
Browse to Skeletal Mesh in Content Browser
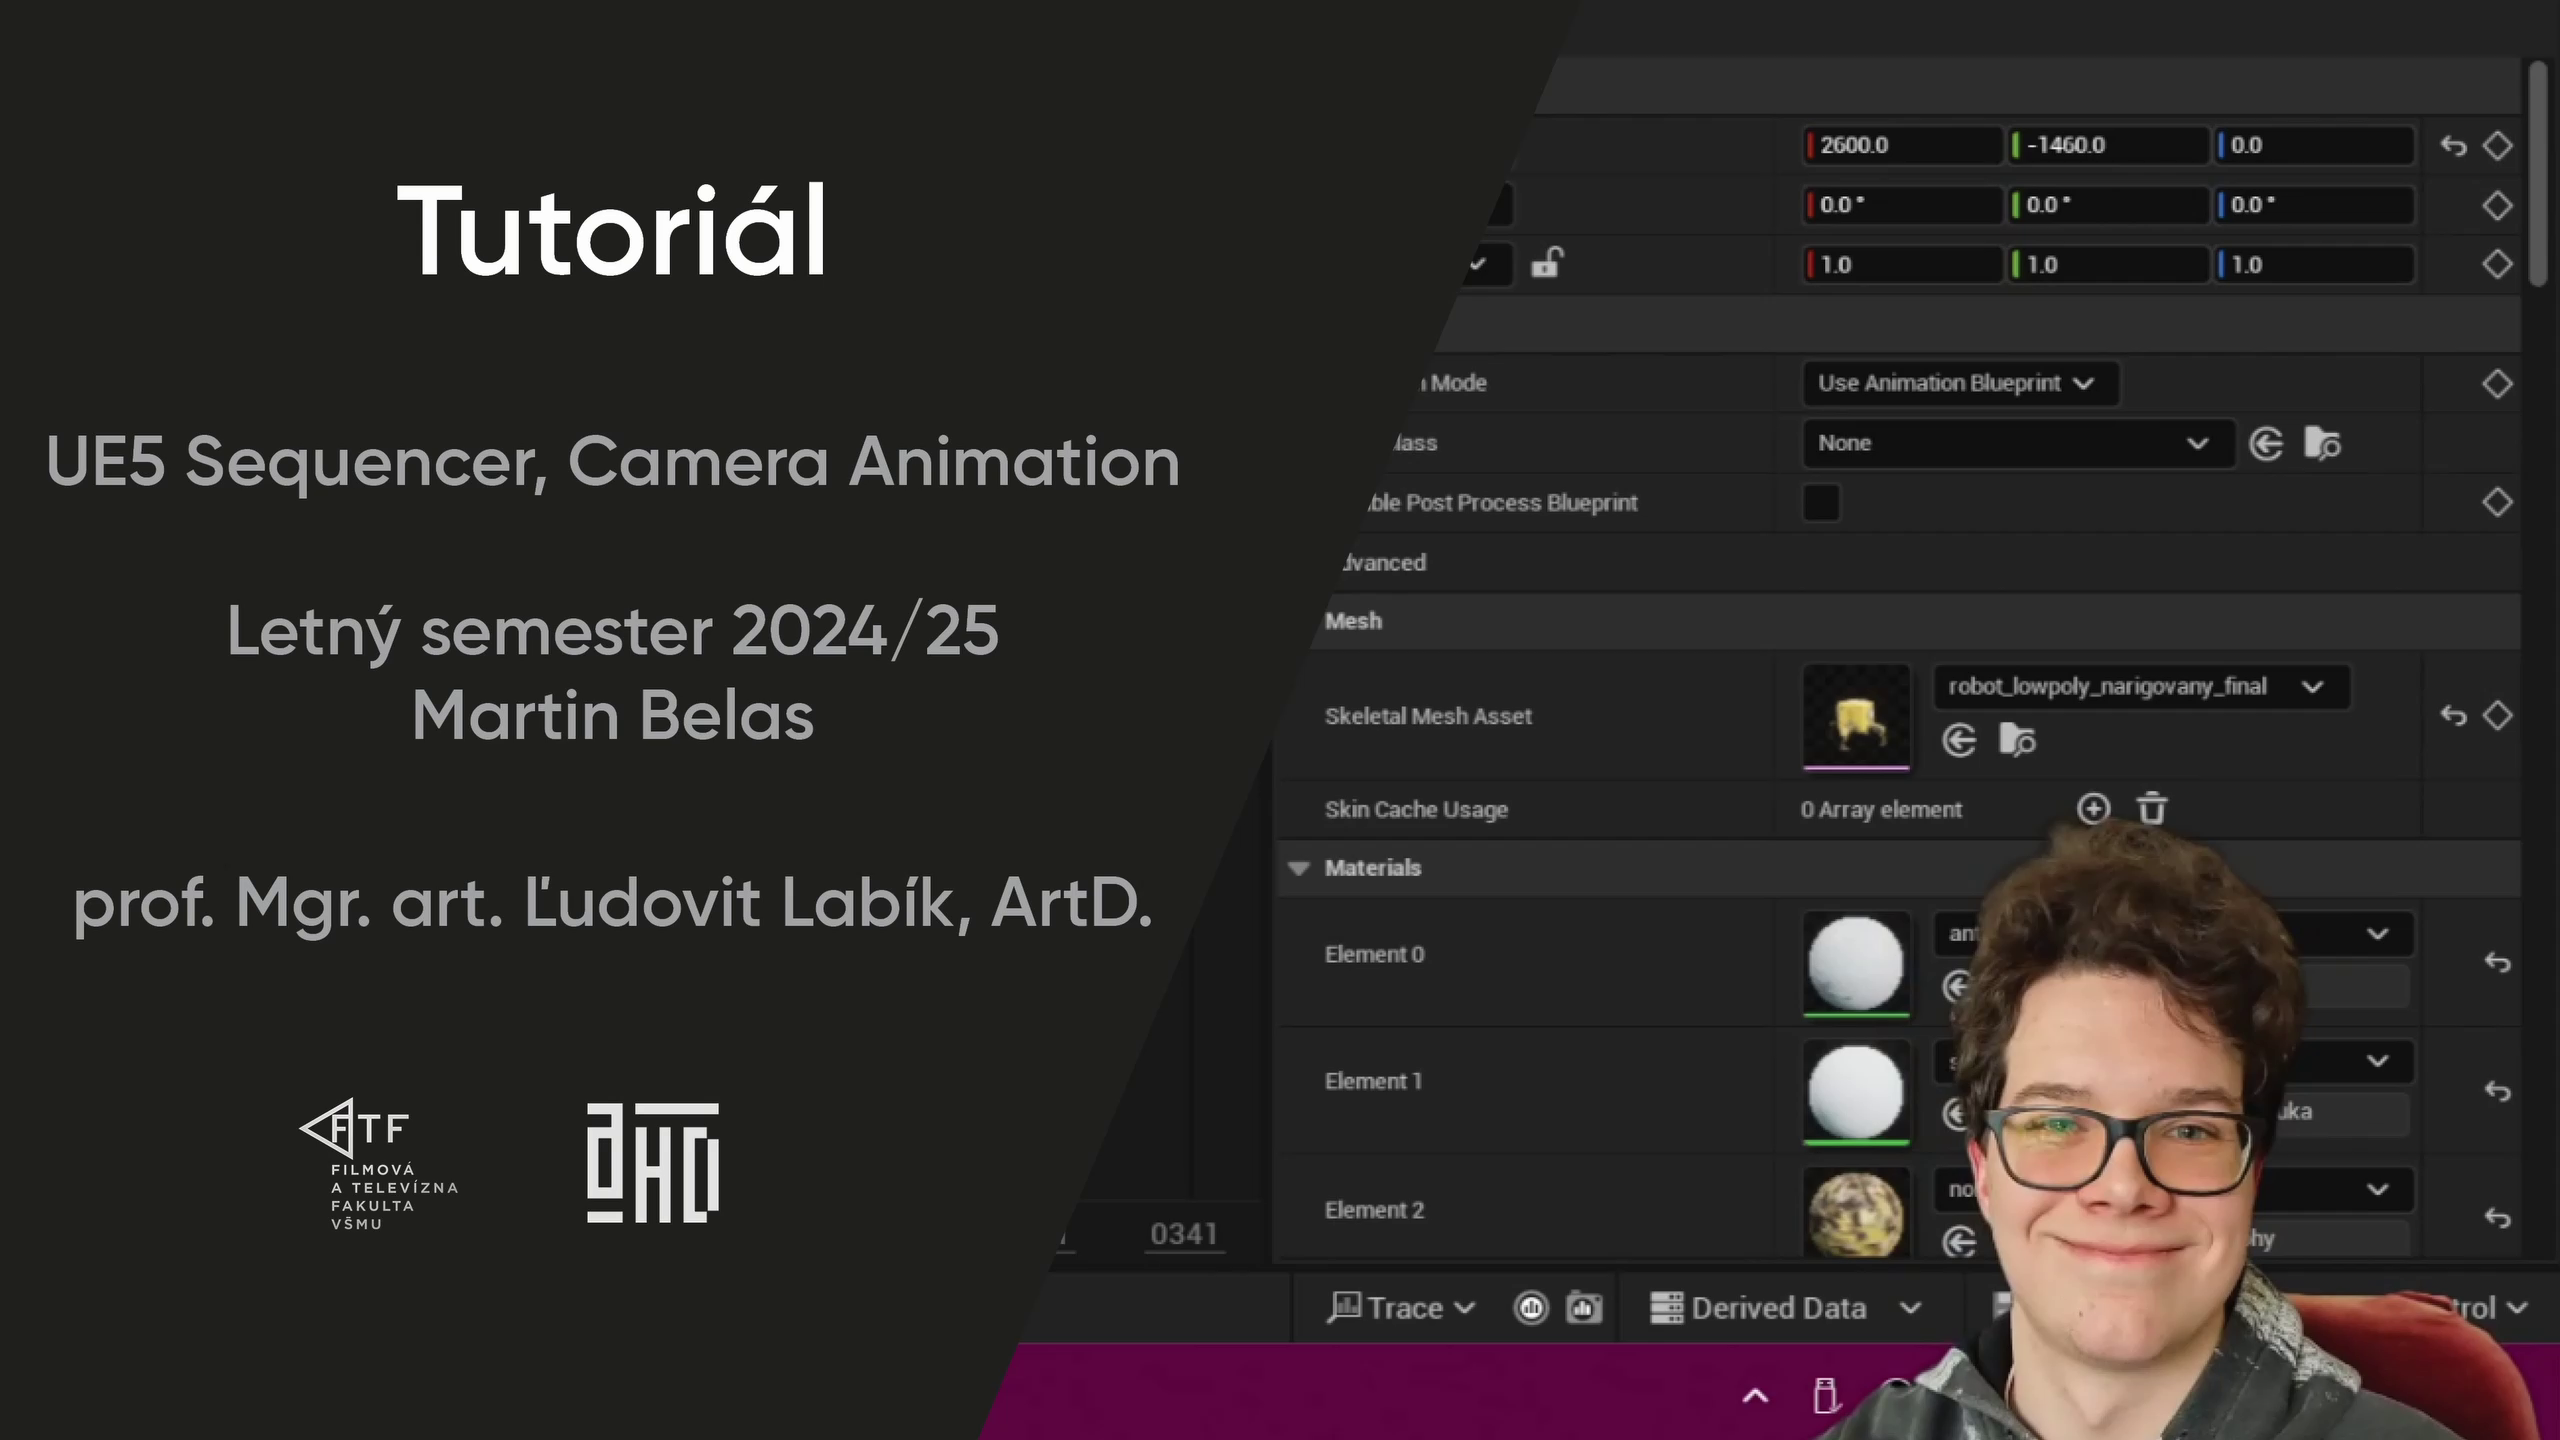tap(2017, 741)
